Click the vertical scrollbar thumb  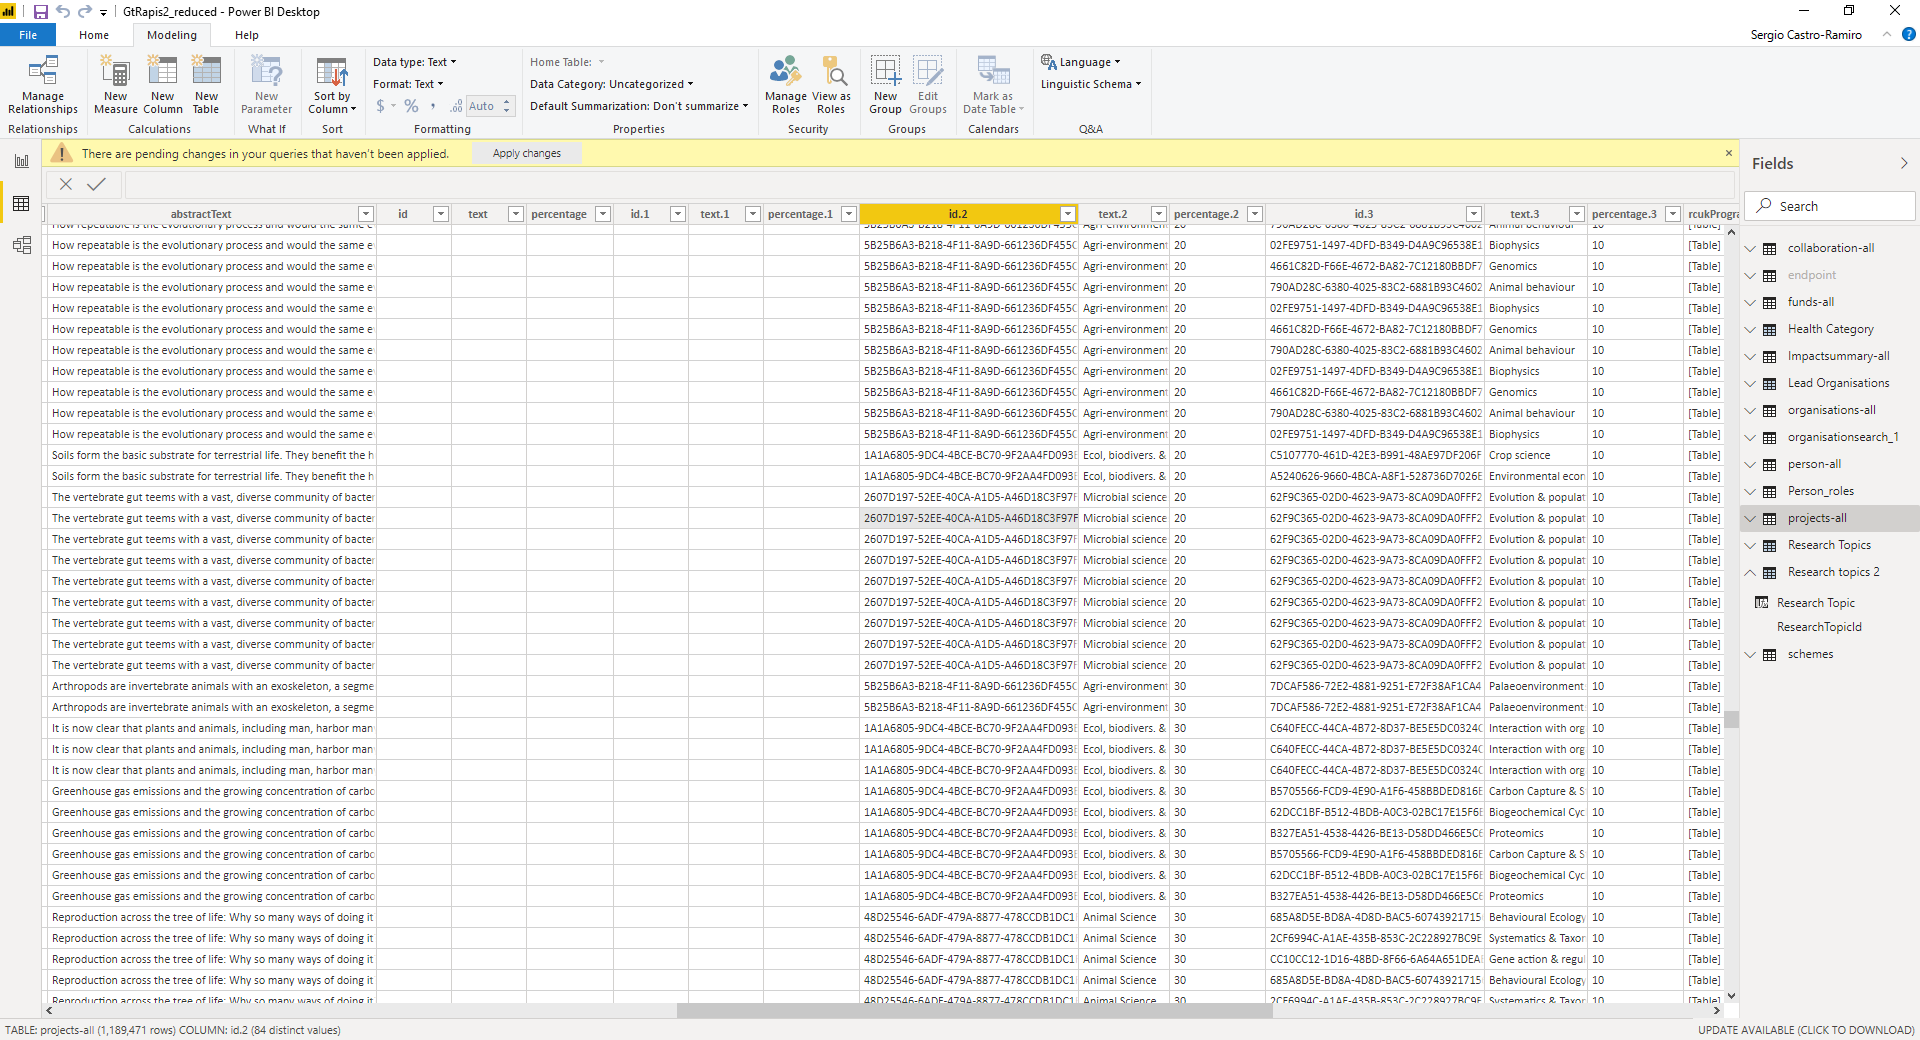(1731, 719)
